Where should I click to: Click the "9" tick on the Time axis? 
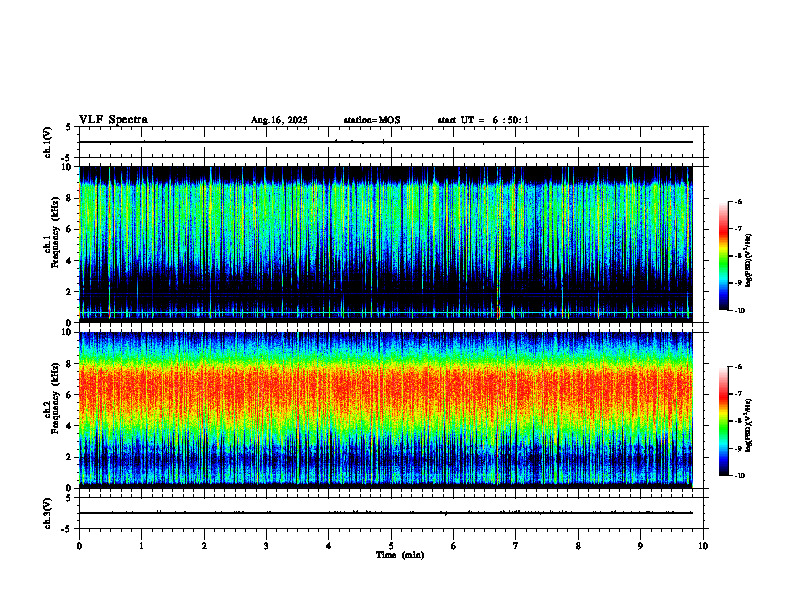coord(640,546)
